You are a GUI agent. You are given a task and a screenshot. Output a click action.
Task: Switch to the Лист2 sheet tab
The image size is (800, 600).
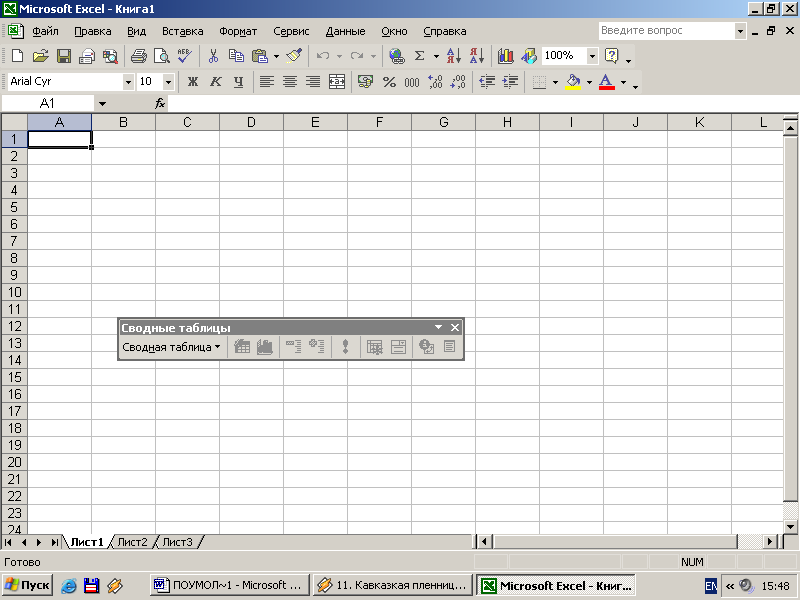click(132, 542)
